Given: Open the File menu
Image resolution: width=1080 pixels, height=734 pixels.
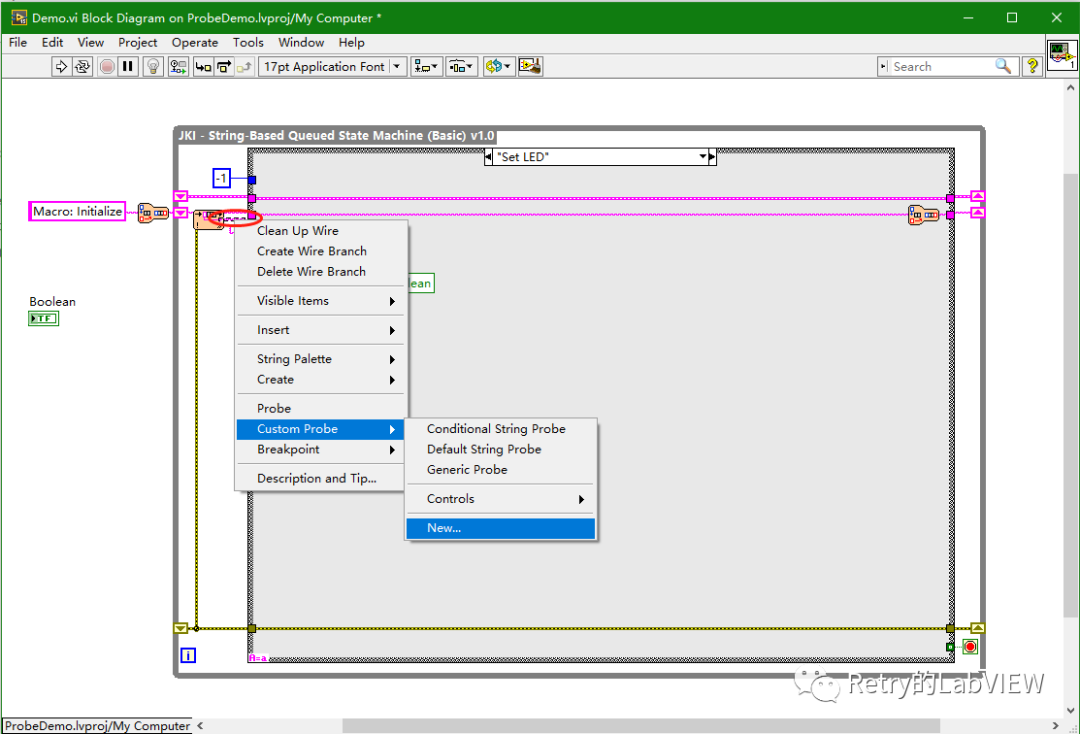Looking at the screenshot, I should click(18, 42).
